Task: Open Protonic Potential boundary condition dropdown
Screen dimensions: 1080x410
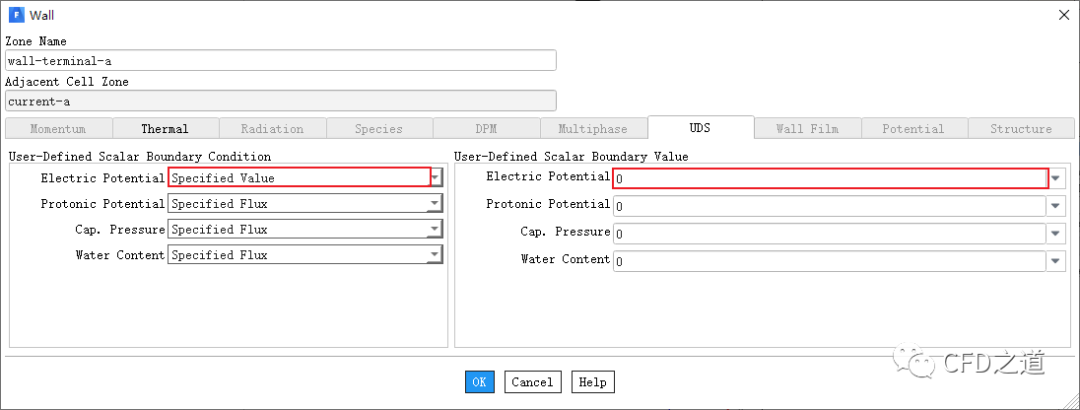Action: (x=435, y=204)
